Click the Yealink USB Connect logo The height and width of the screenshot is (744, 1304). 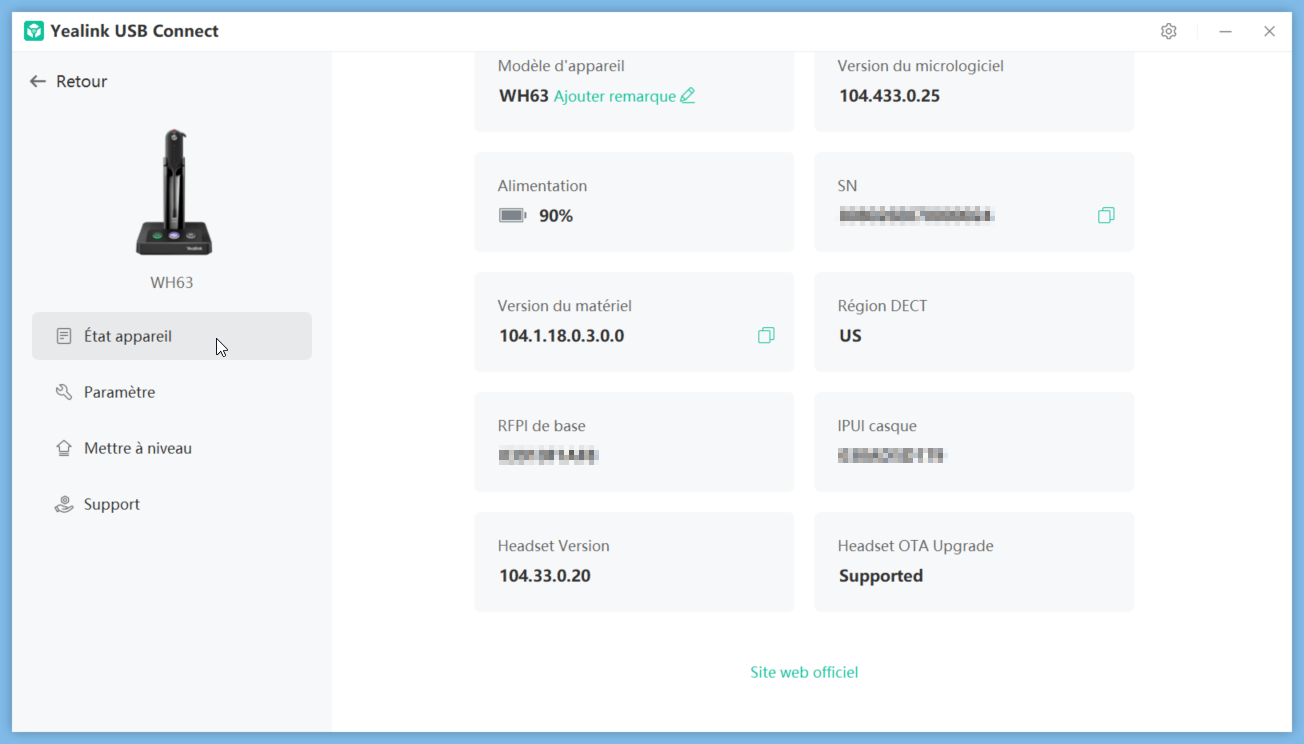pyautogui.click(x=34, y=31)
